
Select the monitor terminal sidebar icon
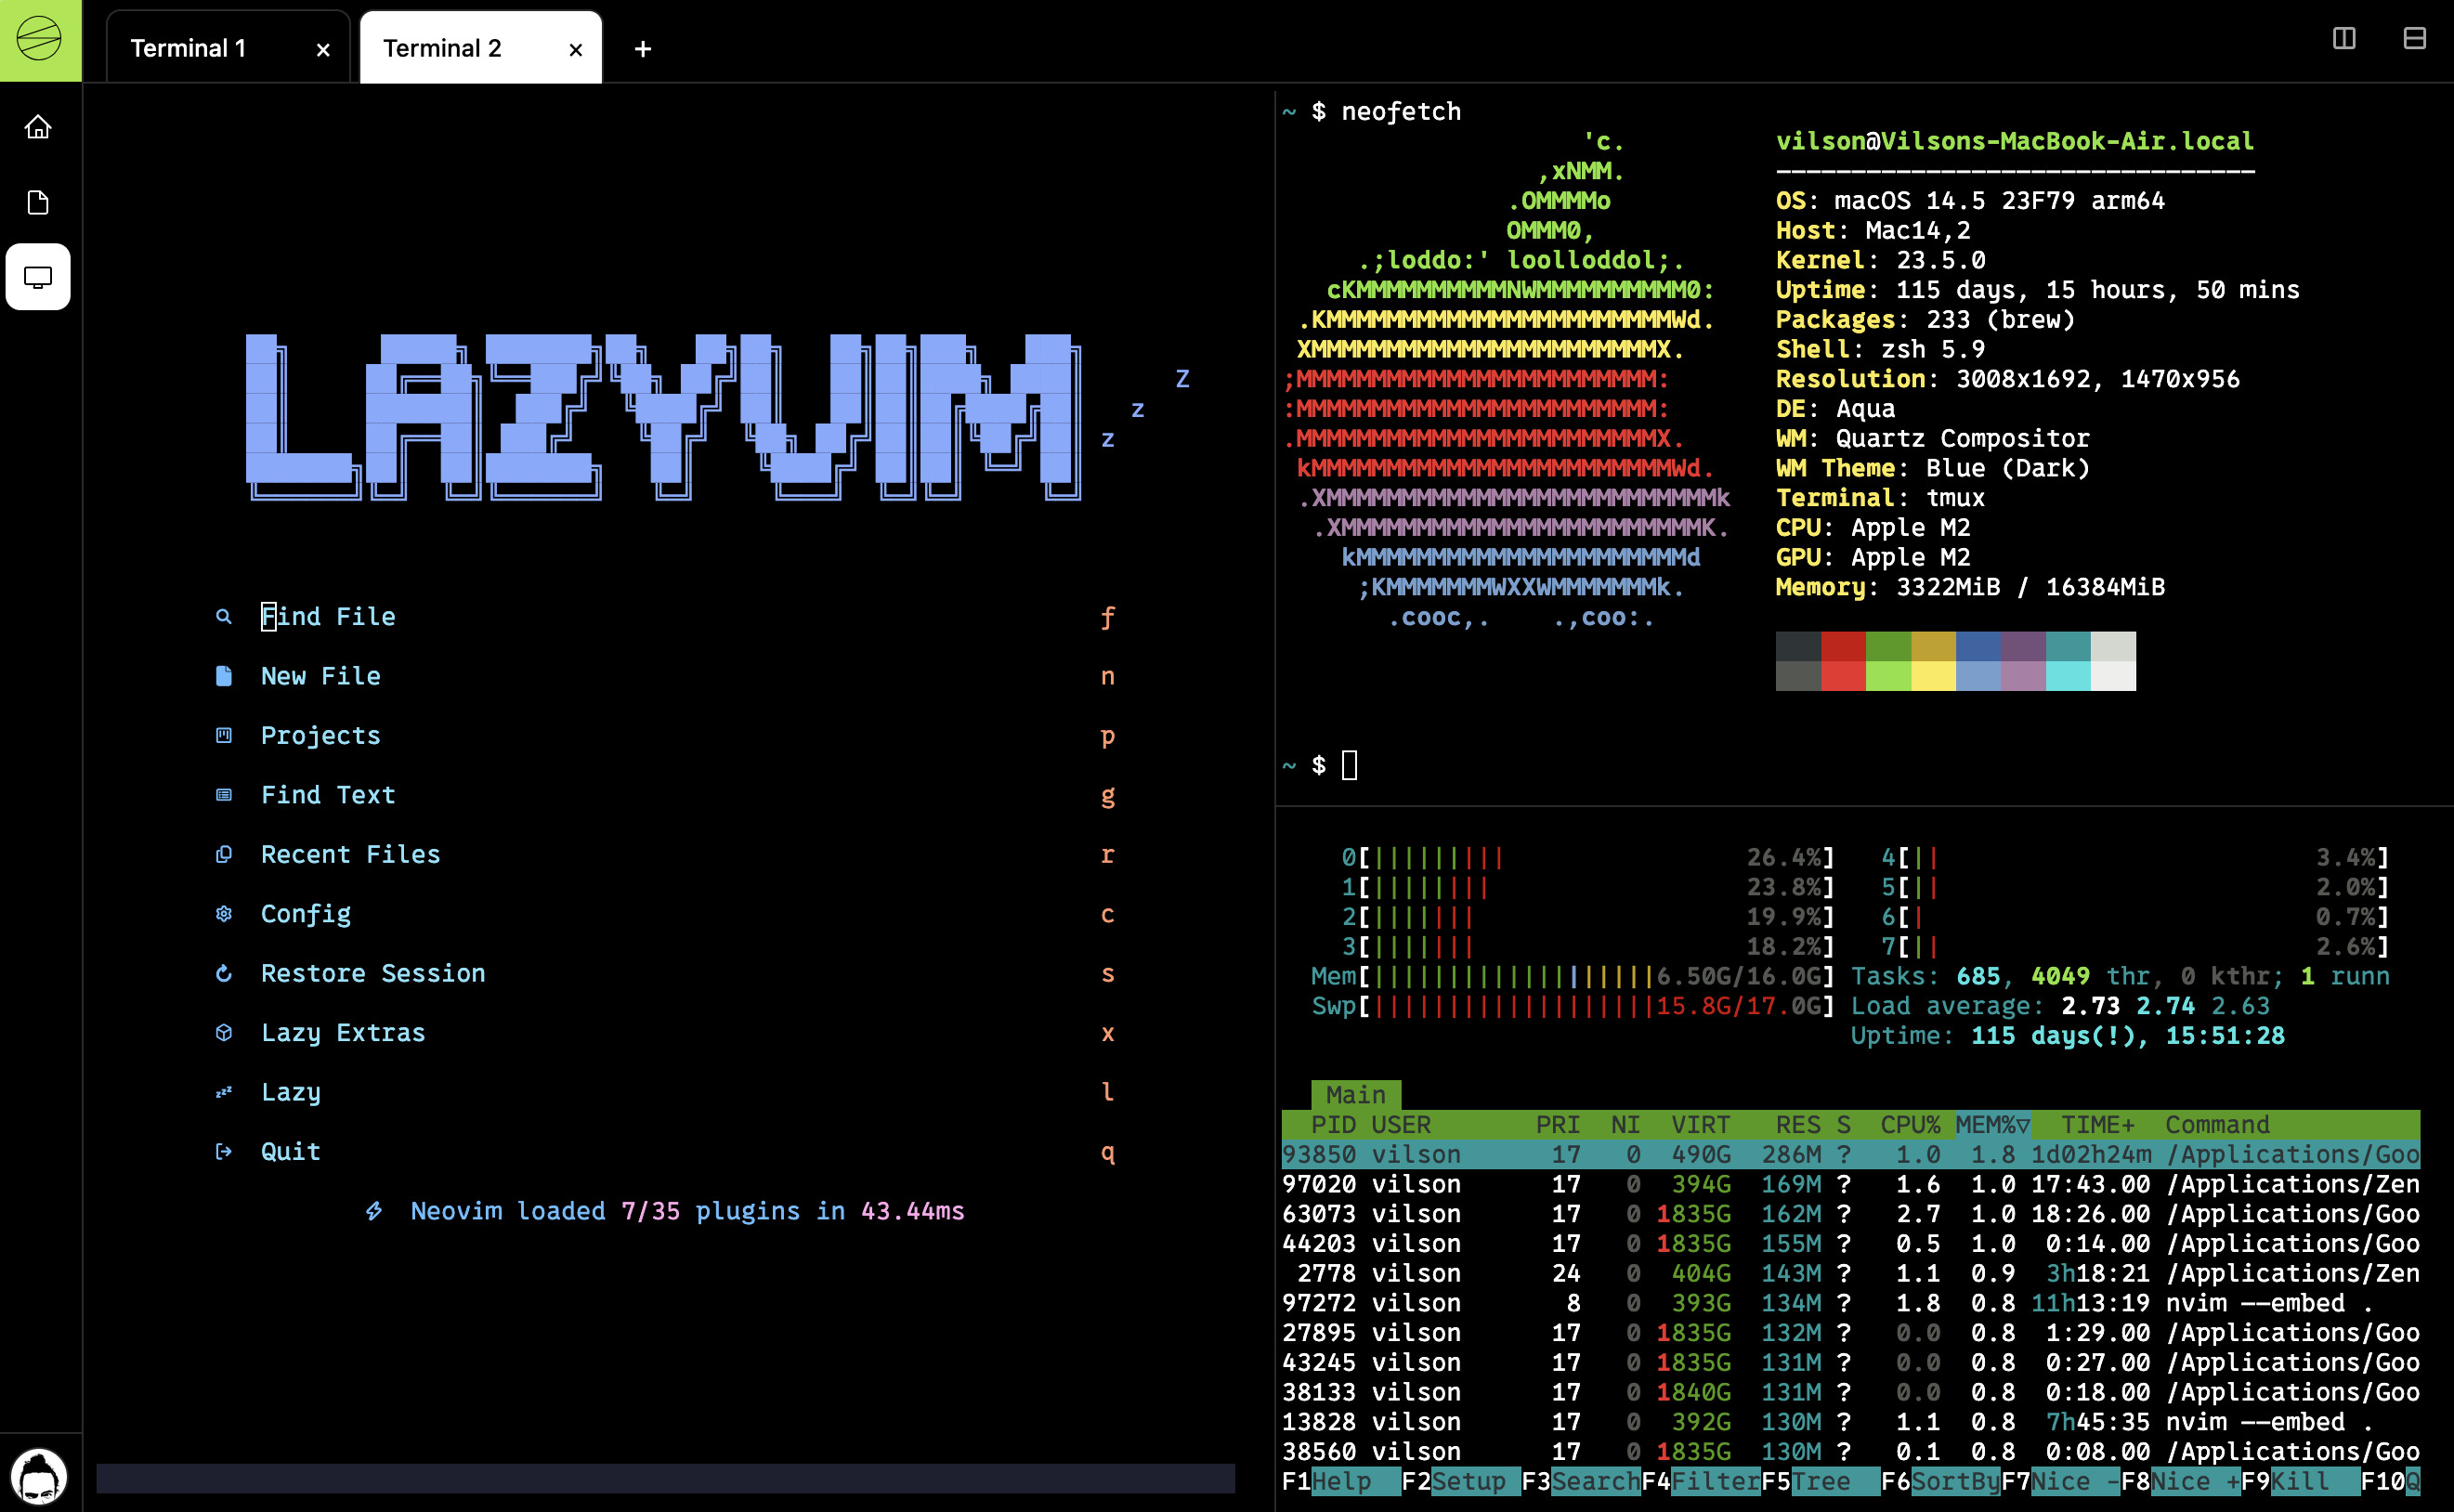[x=38, y=277]
